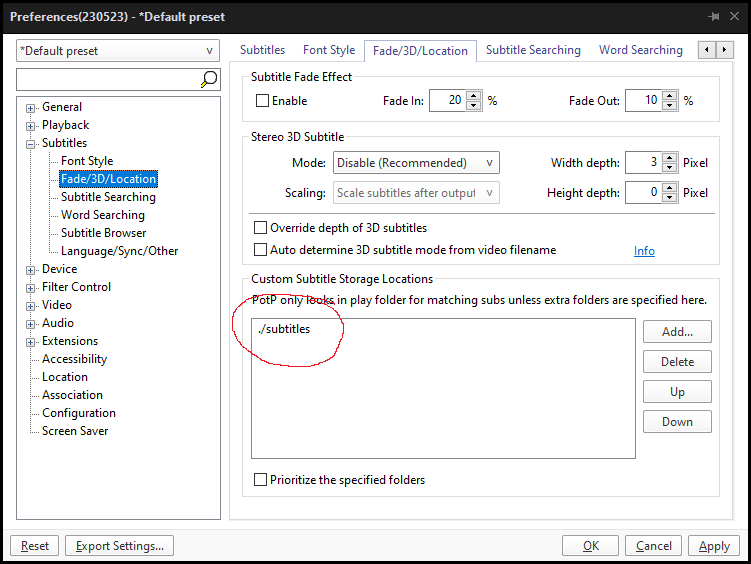Viewport: 751px width, 564px height.
Task: Collapse the Subtitles tree node
Action: coord(31,144)
